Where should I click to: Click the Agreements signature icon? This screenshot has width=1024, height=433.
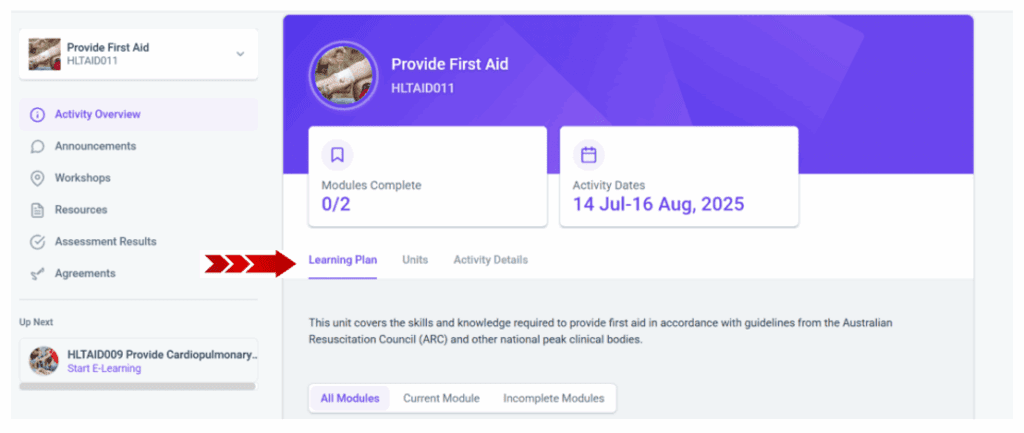38,274
